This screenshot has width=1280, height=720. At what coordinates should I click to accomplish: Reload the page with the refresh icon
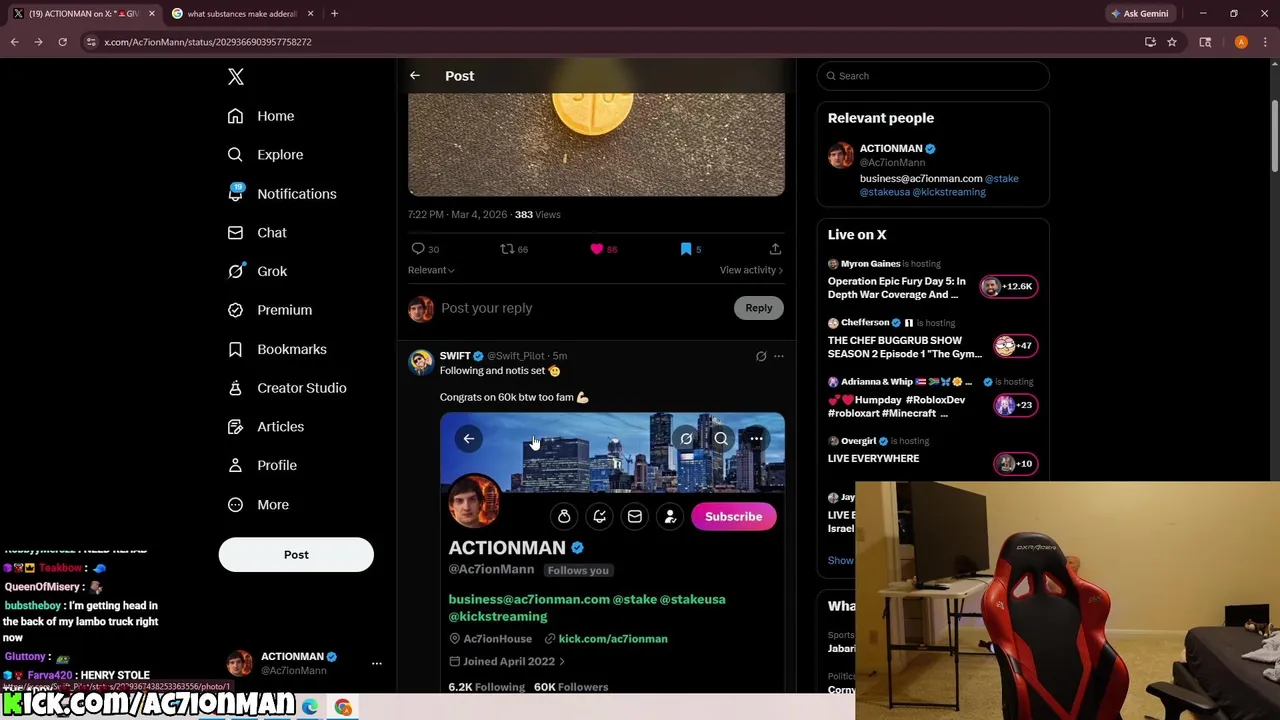(62, 42)
